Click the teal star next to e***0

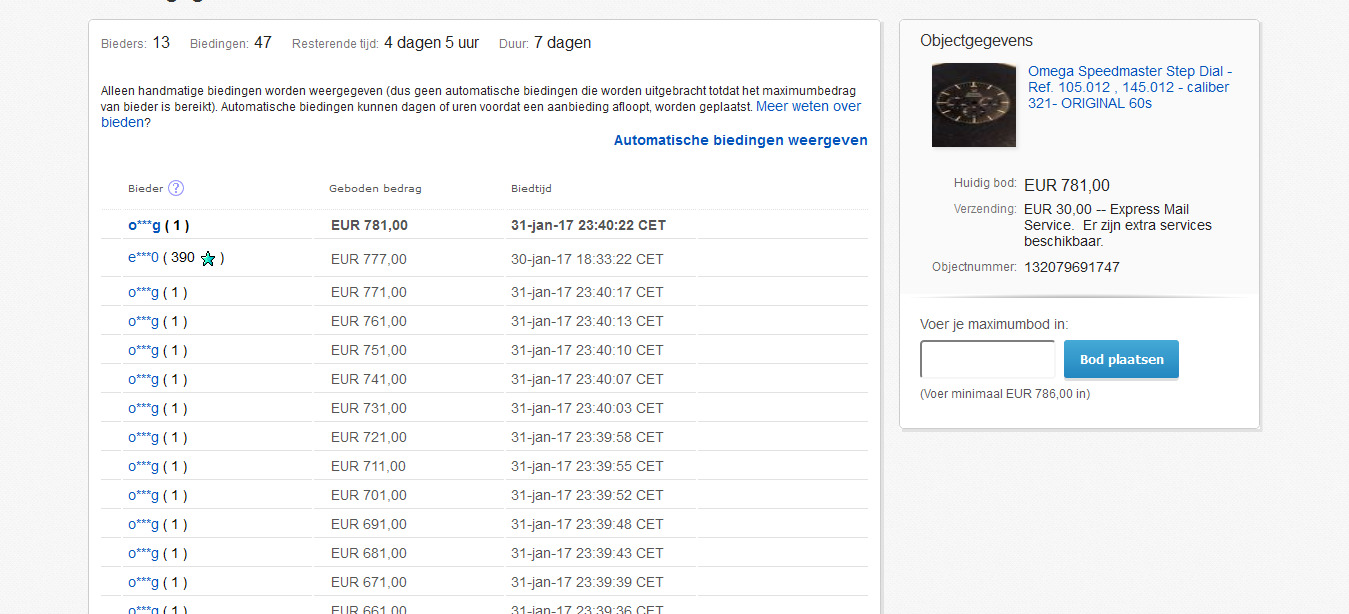click(x=208, y=259)
